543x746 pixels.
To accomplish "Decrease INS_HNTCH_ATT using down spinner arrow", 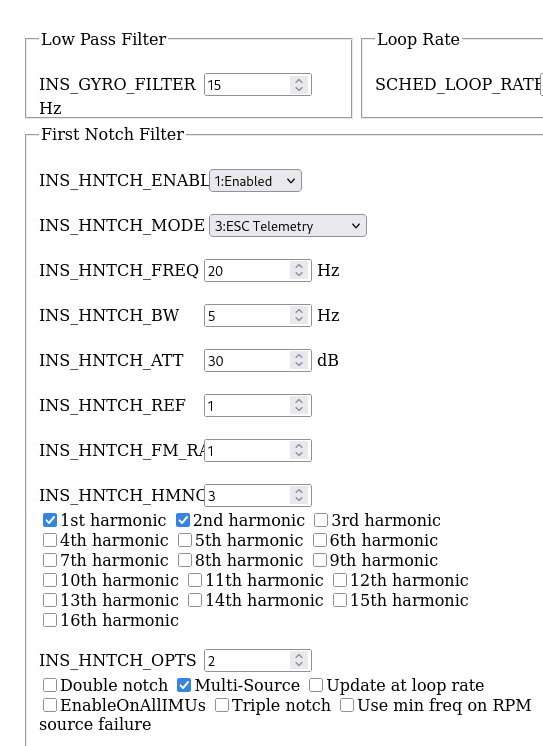I will [299, 365].
